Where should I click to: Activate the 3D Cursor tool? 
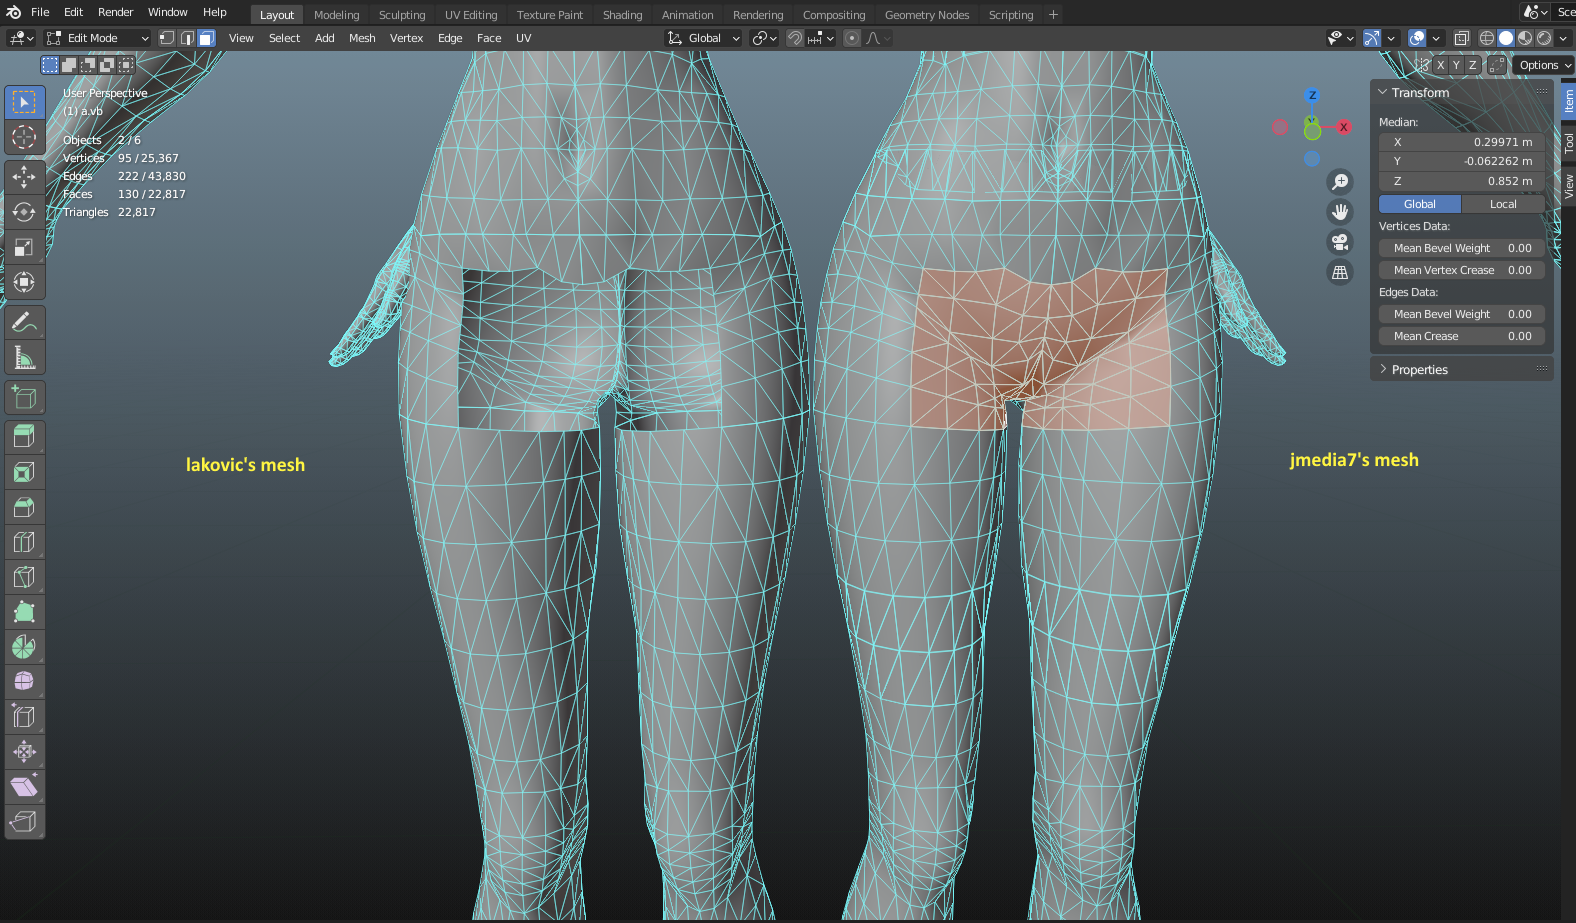(x=24, y=137)
